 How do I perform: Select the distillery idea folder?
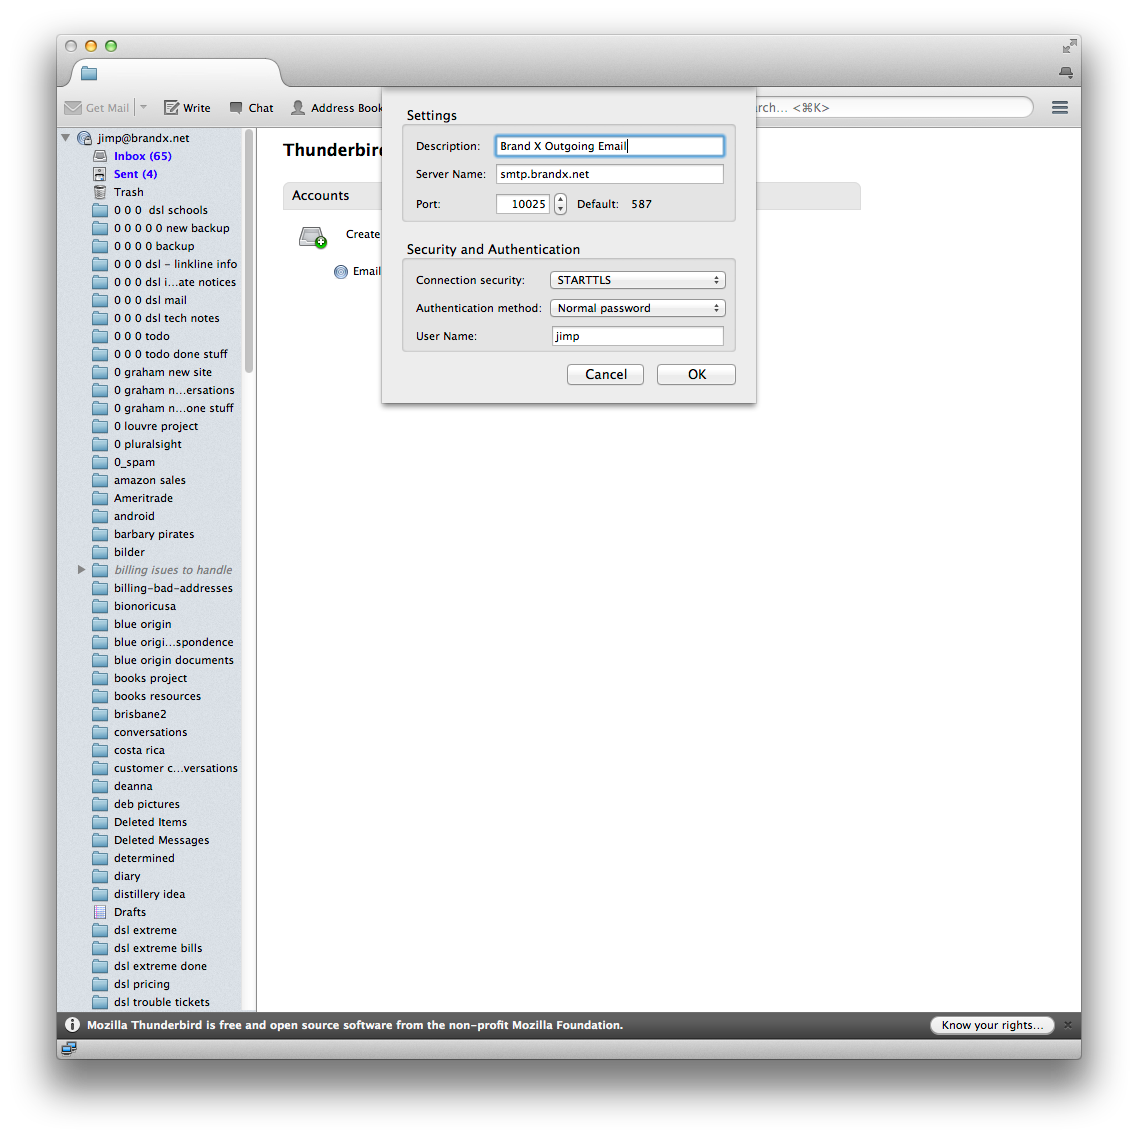[x=150, y=894]
